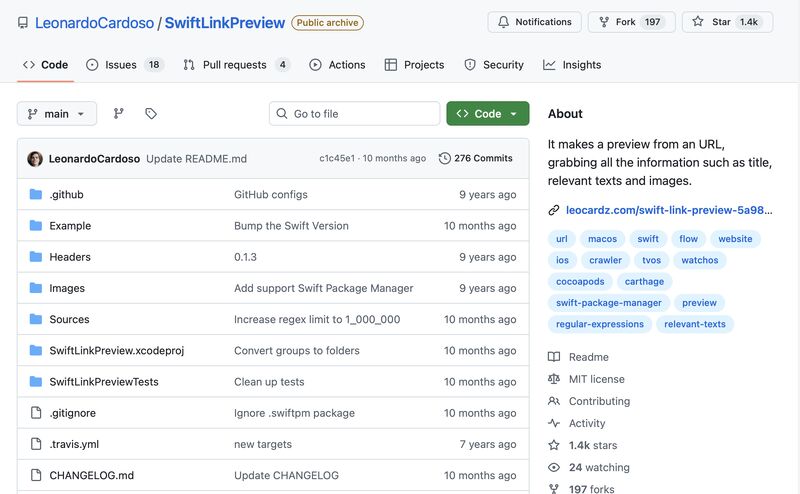The height and width of the screenshot is (494, 800).
Task: Open the Actions tab
Action: (337, 65)
